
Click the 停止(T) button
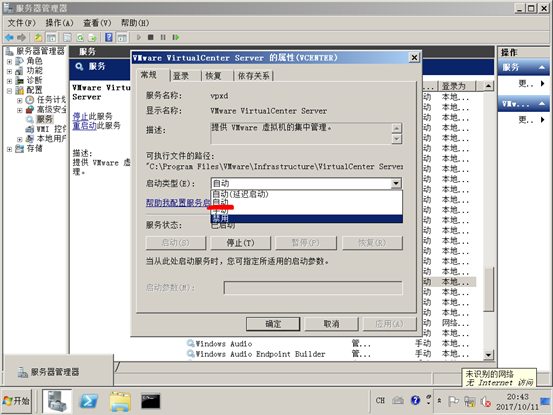241,243
